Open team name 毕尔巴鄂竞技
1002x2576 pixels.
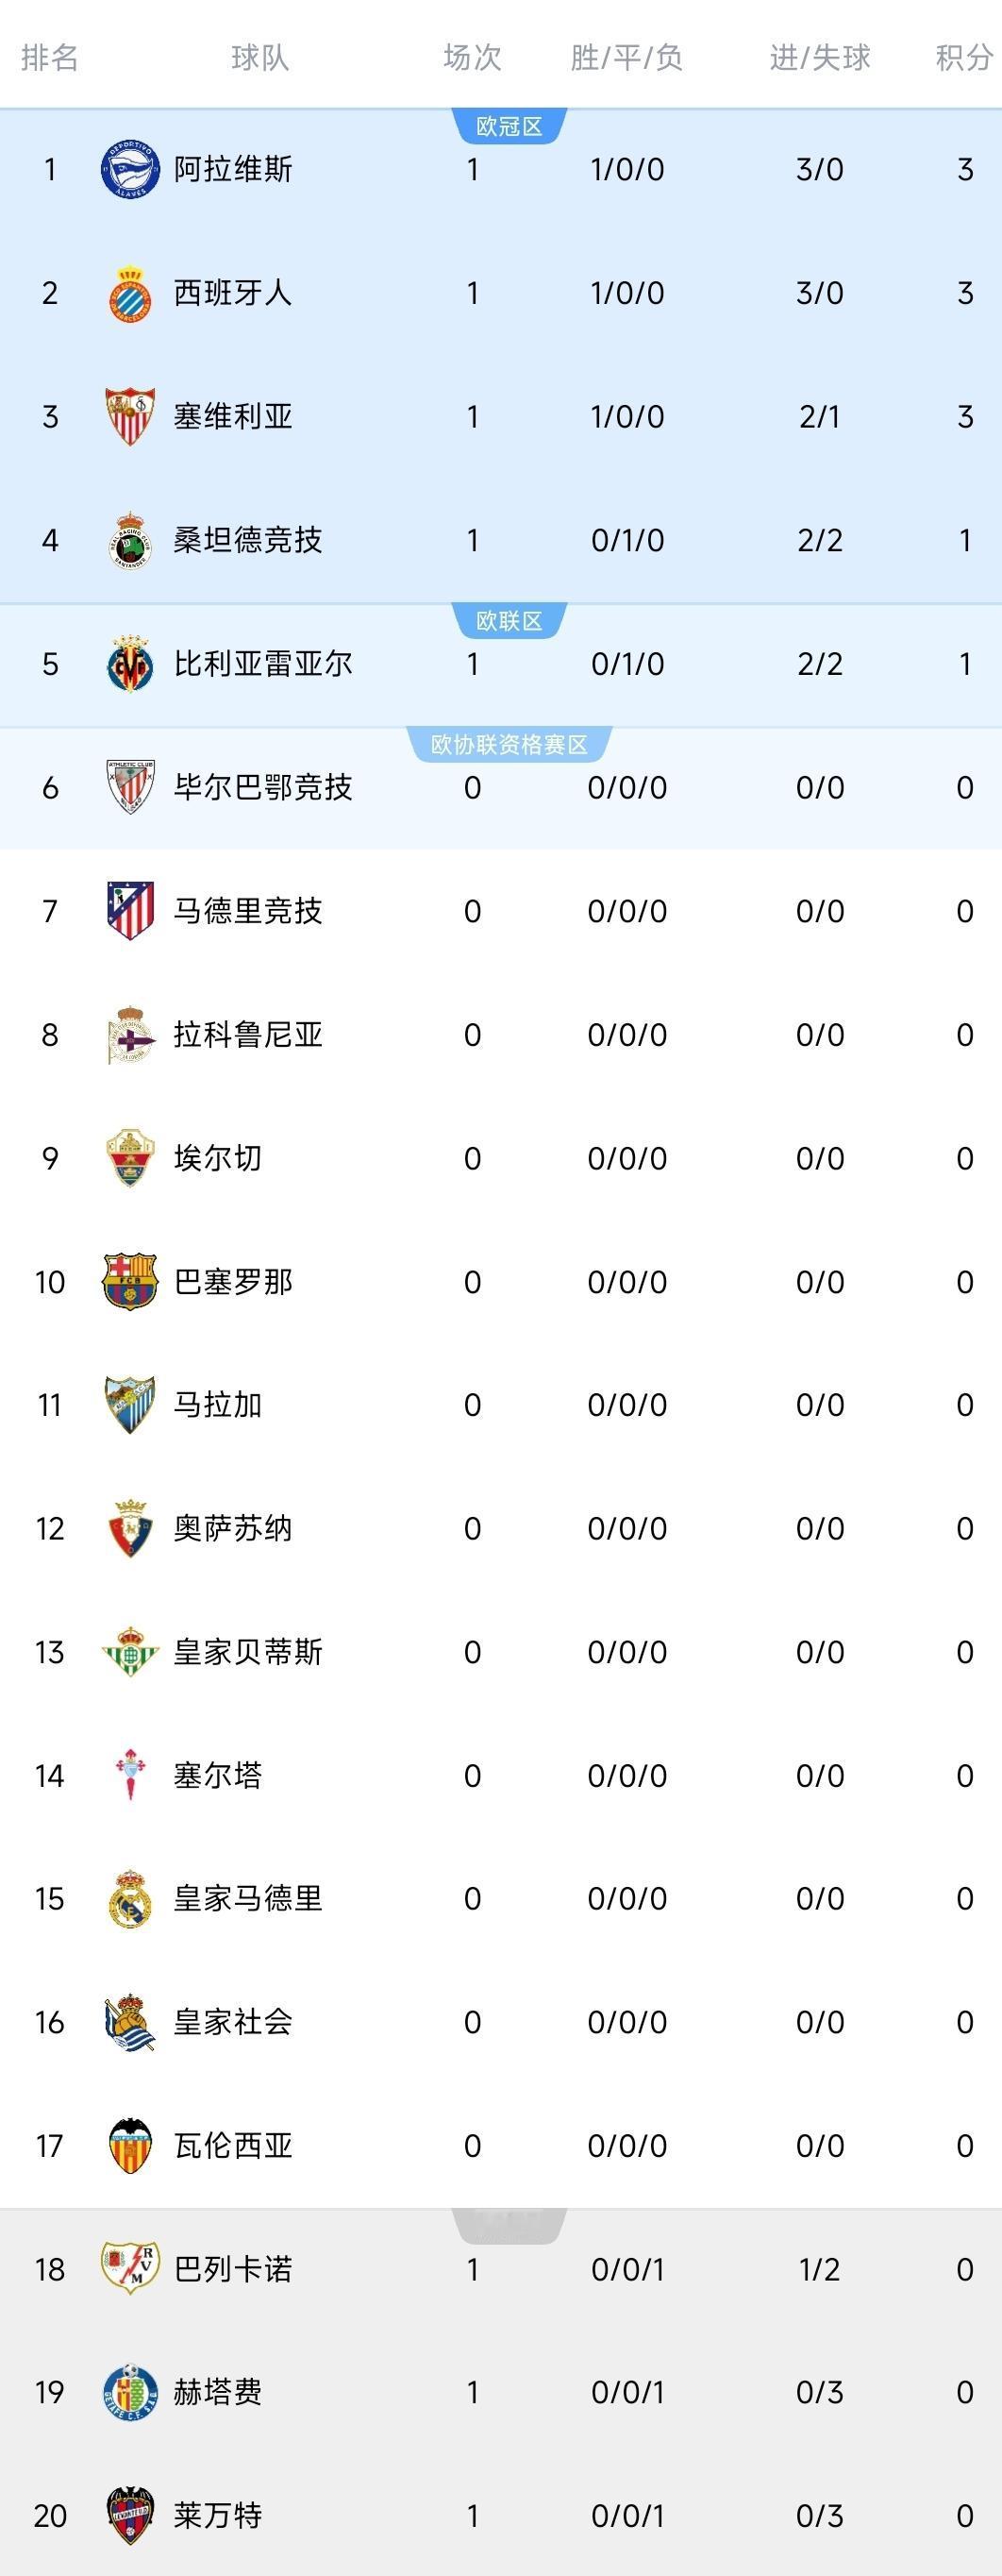click(x=263, y=787)
